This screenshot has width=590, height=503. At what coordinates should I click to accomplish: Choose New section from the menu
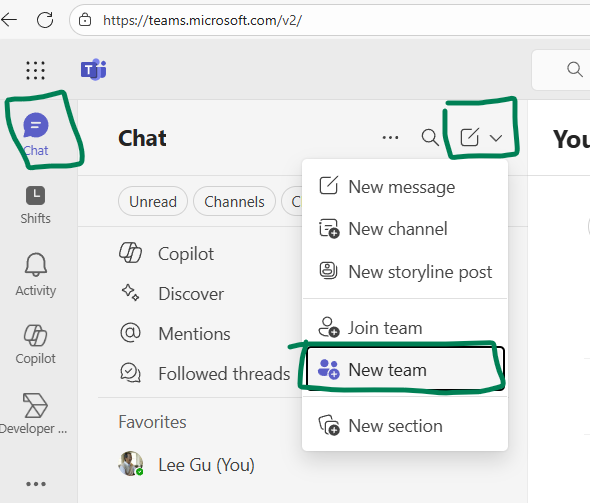coord(405,426)
